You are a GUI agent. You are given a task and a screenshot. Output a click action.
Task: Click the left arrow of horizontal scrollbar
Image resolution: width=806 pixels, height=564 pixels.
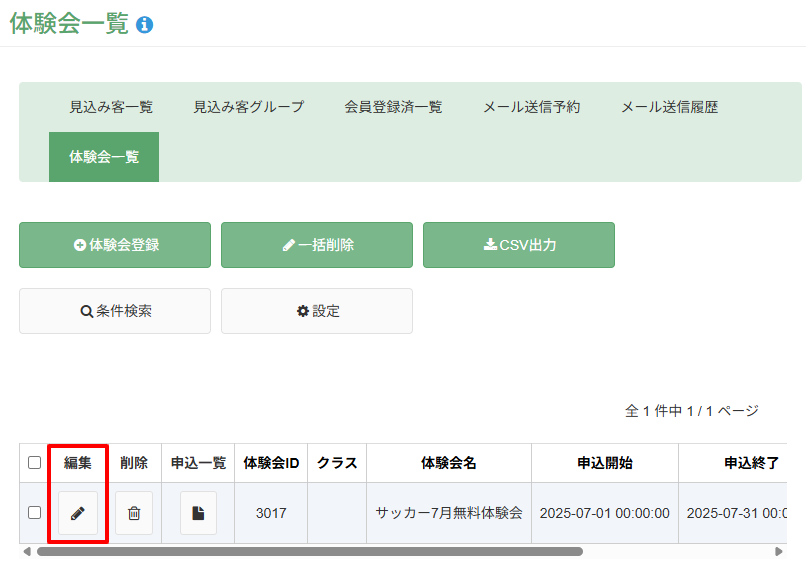tap(27, 552)
